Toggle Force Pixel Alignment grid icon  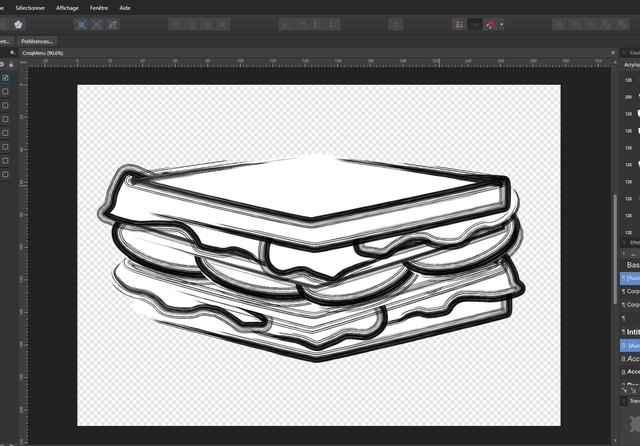(x=459, y=25)
